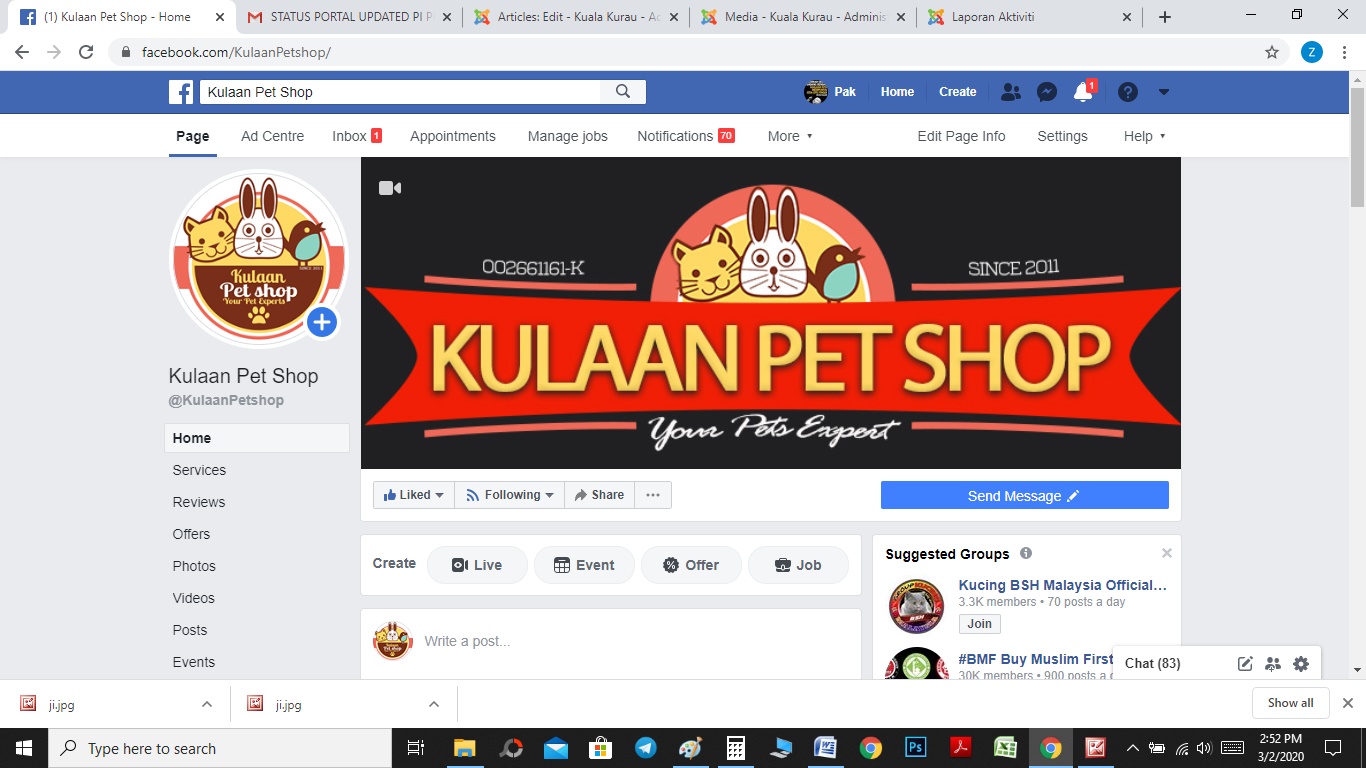The width and height of the screenshot is (1366, 768).
Task: Open Task View in taskbar
Action: pos(416,748)
